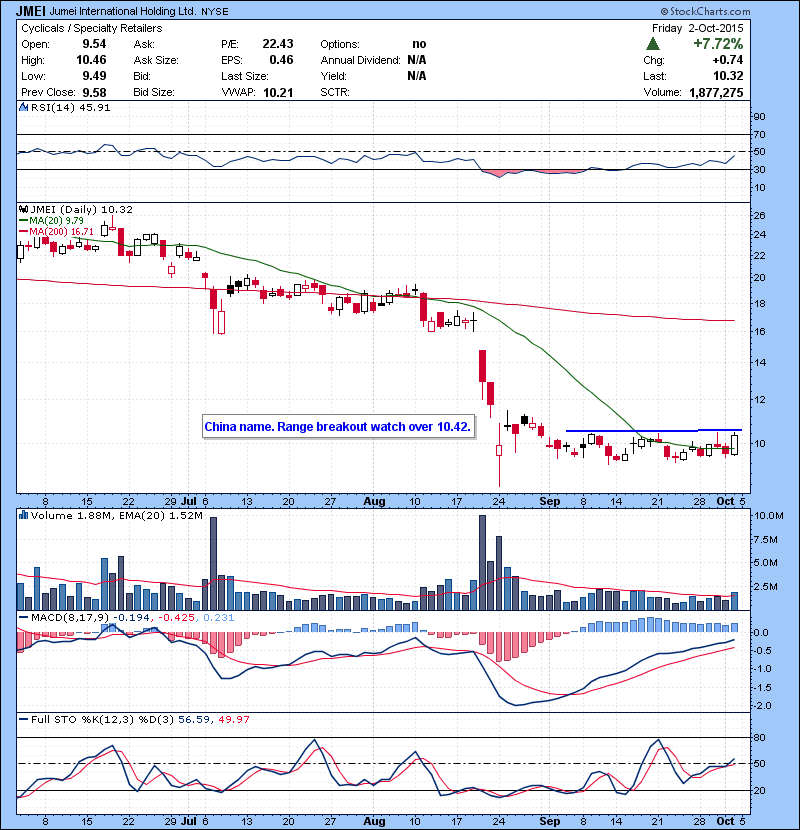Click the P/E ratio 22.43
800x830 pixels.
pos(277,44)
